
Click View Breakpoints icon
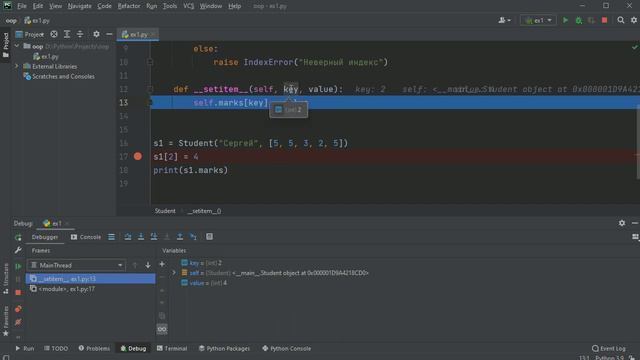(18, 309)
